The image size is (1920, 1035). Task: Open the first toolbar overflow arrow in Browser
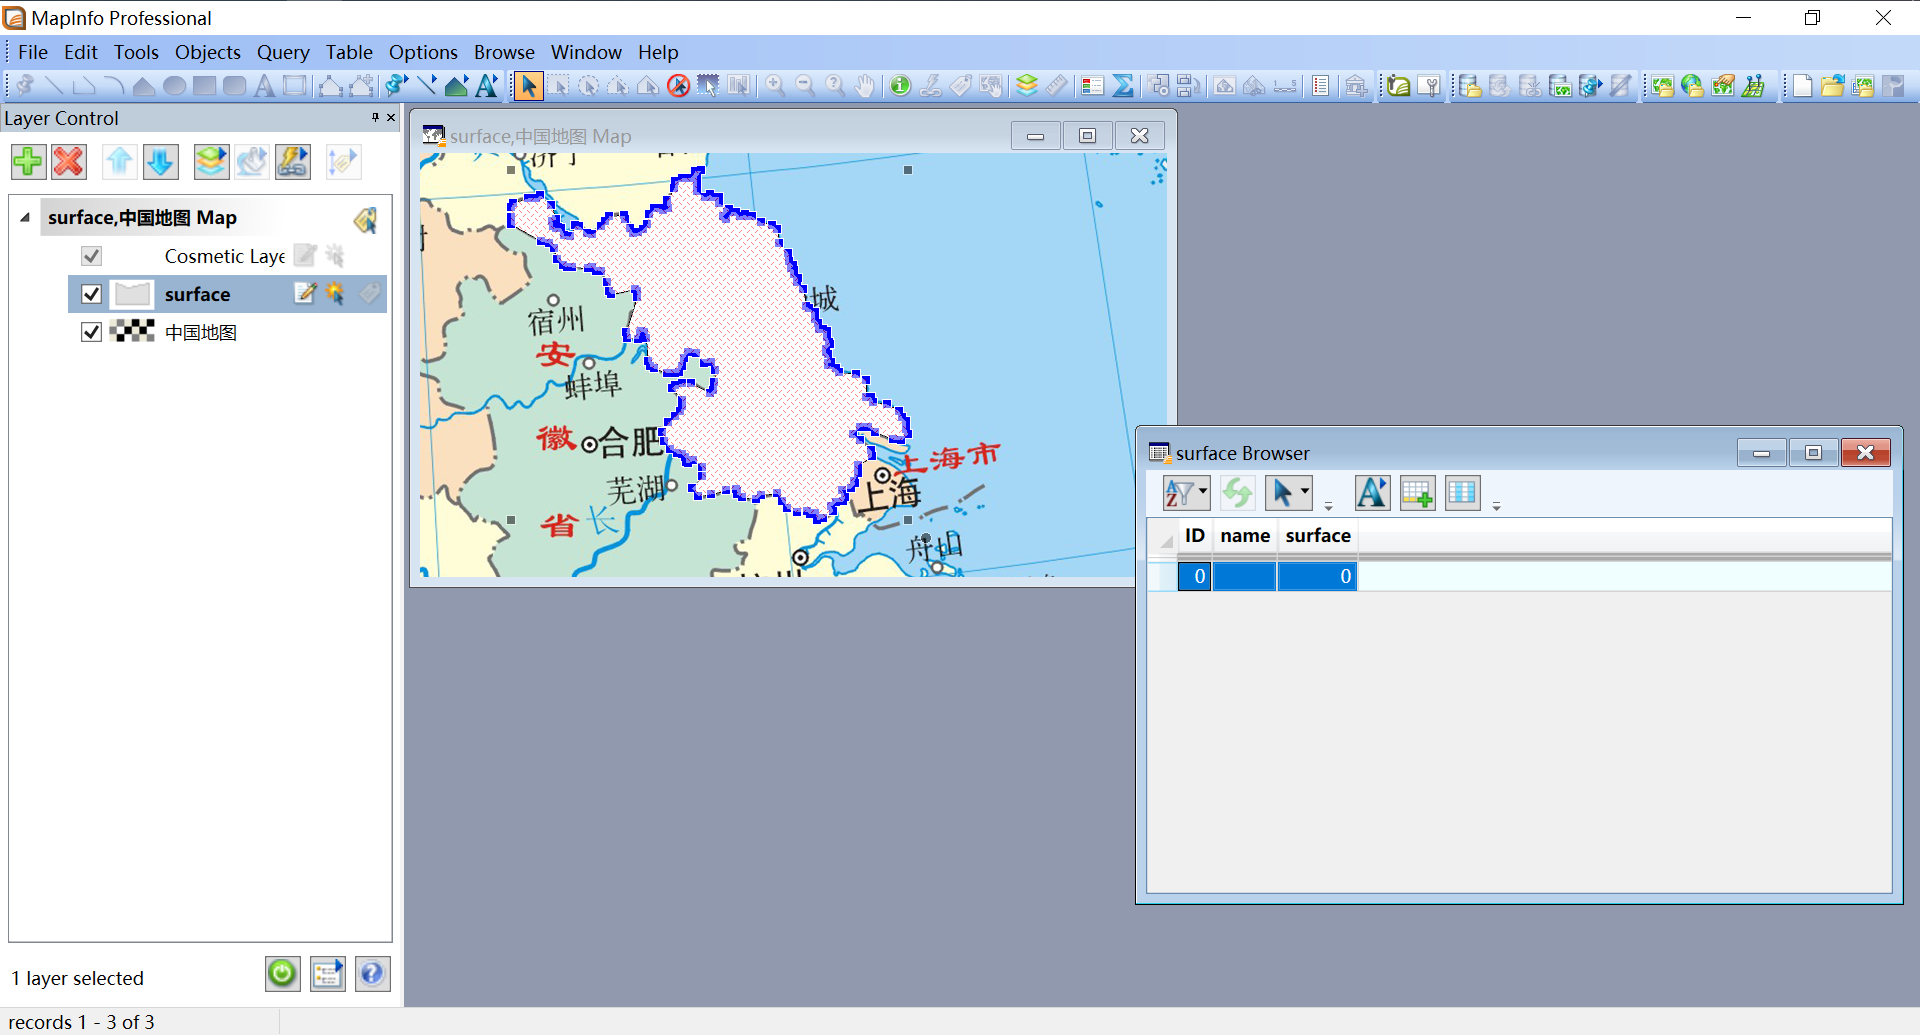coord(1329,506)
